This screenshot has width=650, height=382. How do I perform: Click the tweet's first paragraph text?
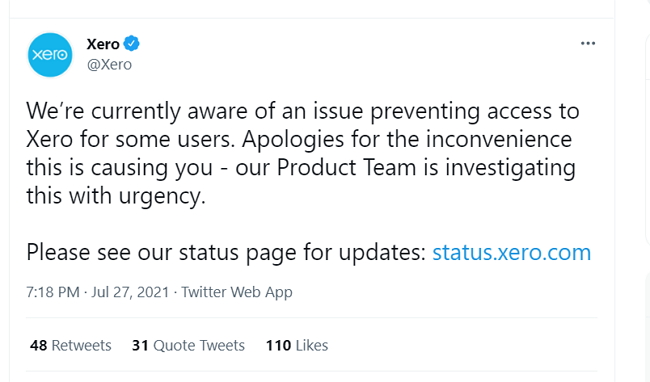pos(303,153)
